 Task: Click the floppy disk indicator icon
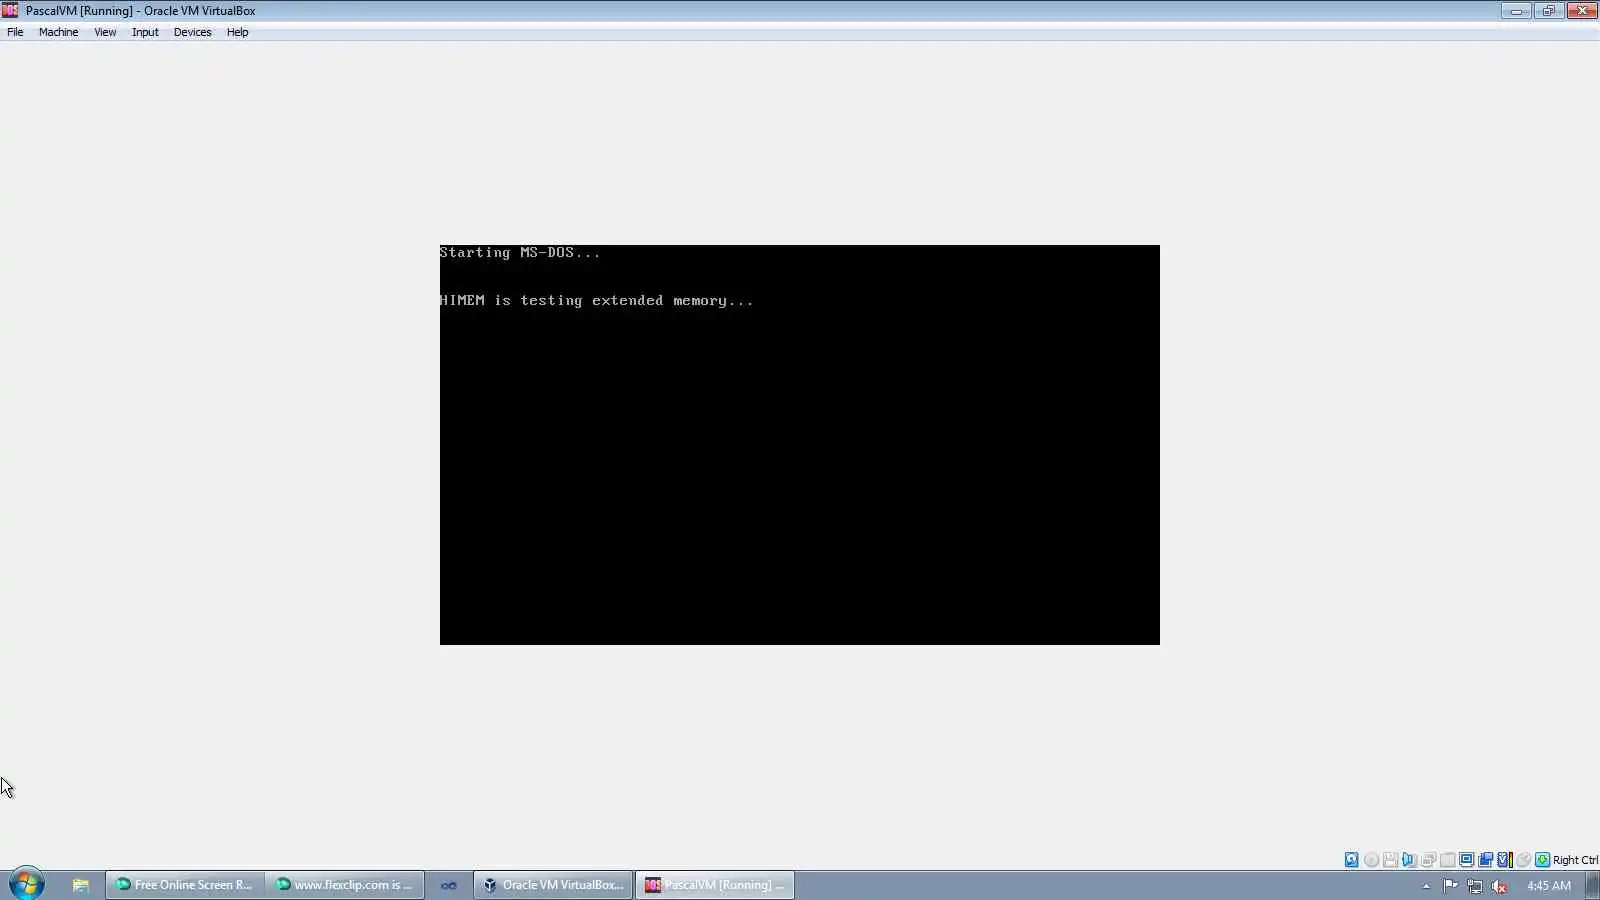[1390, 860]
